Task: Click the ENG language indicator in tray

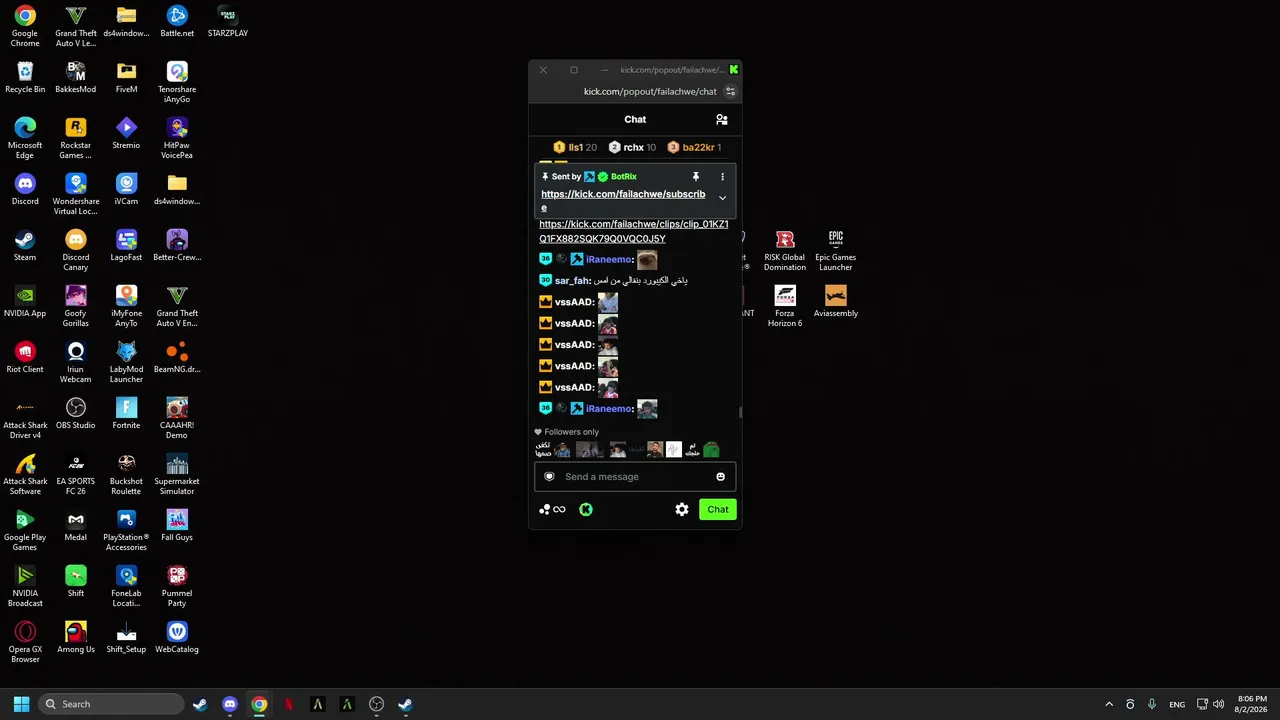Action: 1177,704
